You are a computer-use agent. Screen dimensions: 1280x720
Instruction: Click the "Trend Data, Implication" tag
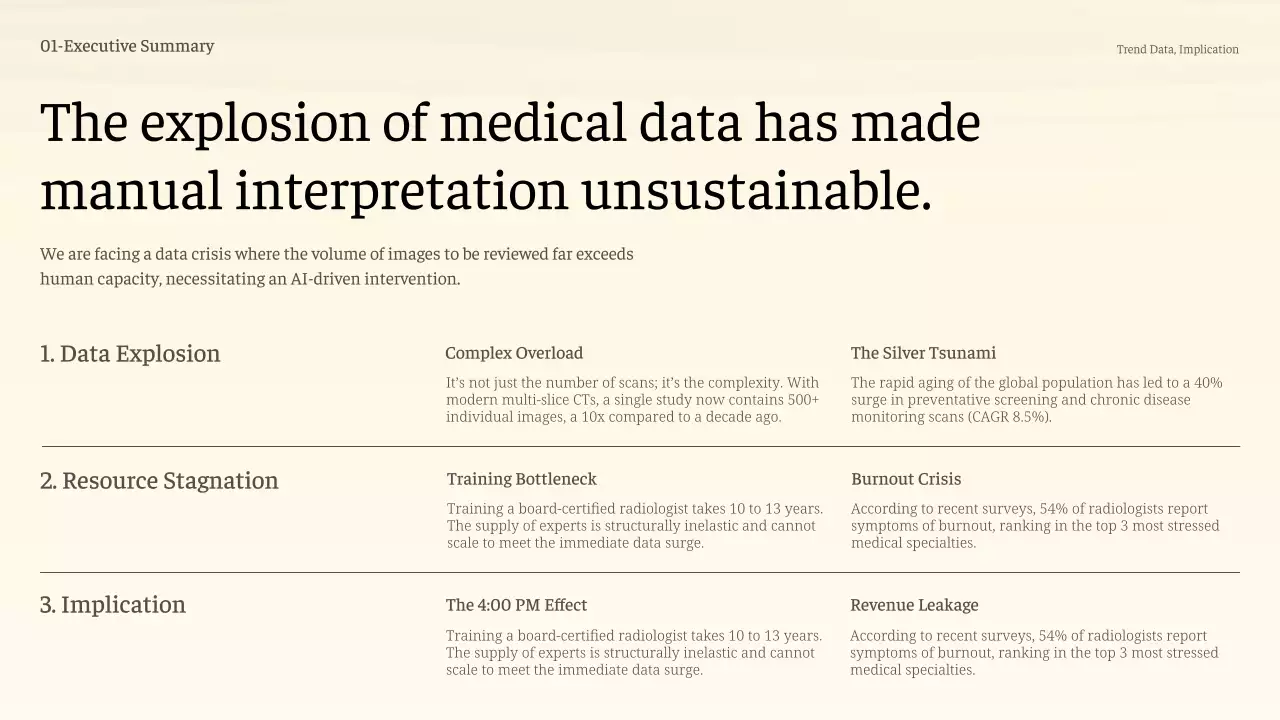[1177, 49]
